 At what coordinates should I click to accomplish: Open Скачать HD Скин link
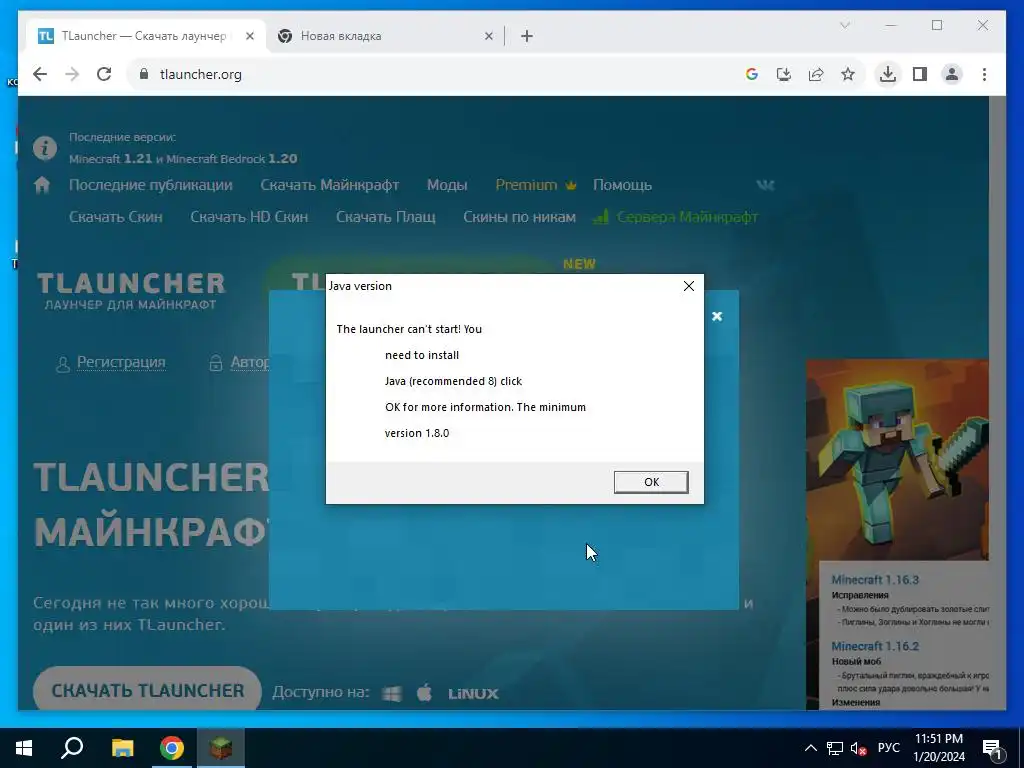(249, 217)
